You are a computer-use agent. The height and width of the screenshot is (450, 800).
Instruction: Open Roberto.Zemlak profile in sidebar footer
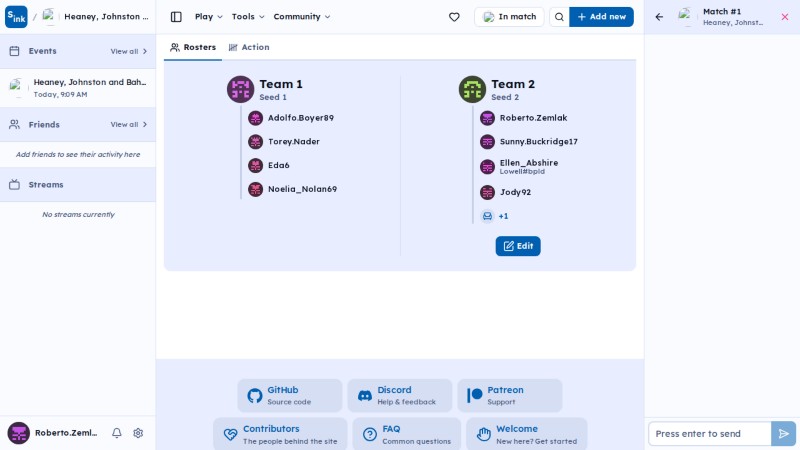tap(53, 433)
